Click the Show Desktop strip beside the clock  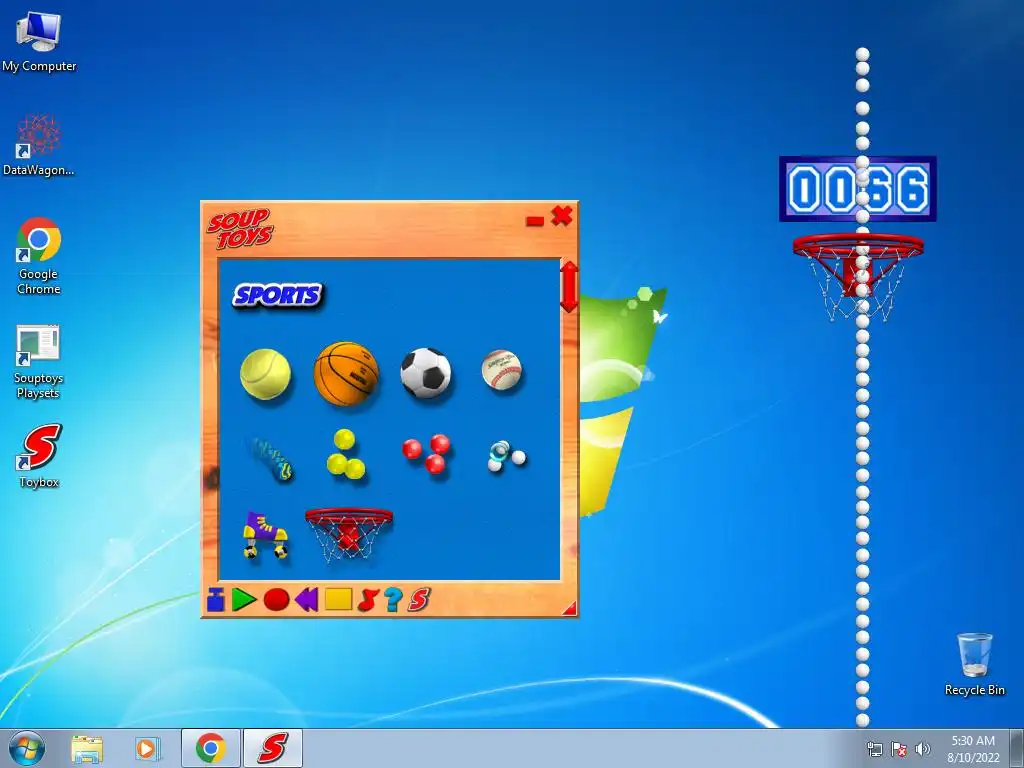pos(1017,748)
